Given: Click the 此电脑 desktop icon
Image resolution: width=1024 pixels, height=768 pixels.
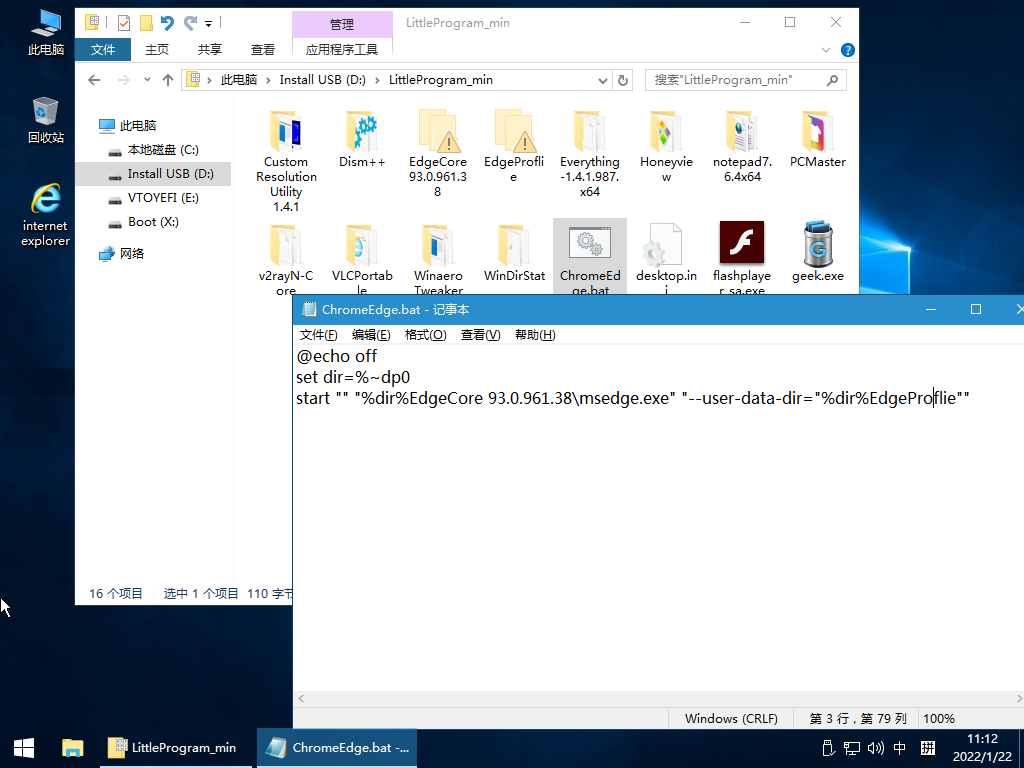Looking at the screenshot, I should tap(46, 33).
